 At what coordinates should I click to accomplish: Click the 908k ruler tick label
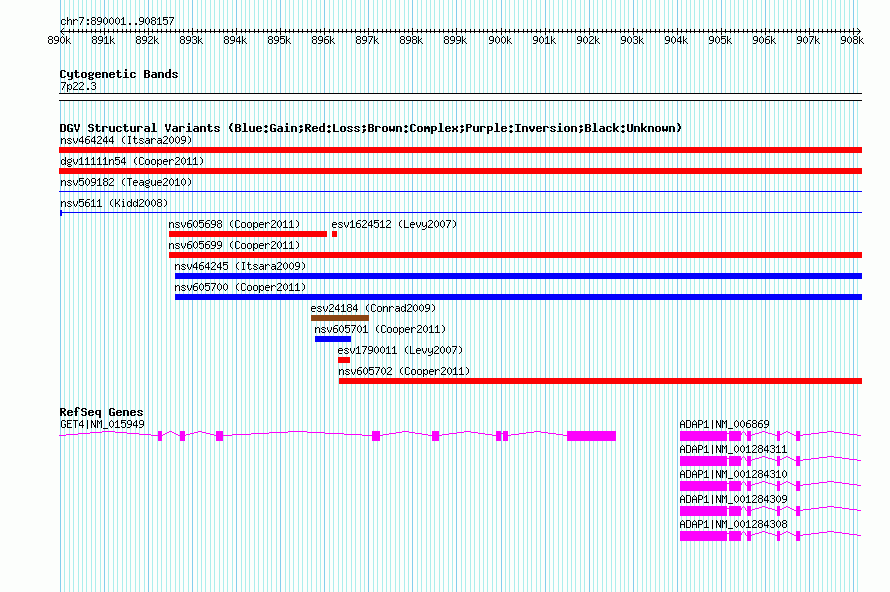click(x=851, y=40)
